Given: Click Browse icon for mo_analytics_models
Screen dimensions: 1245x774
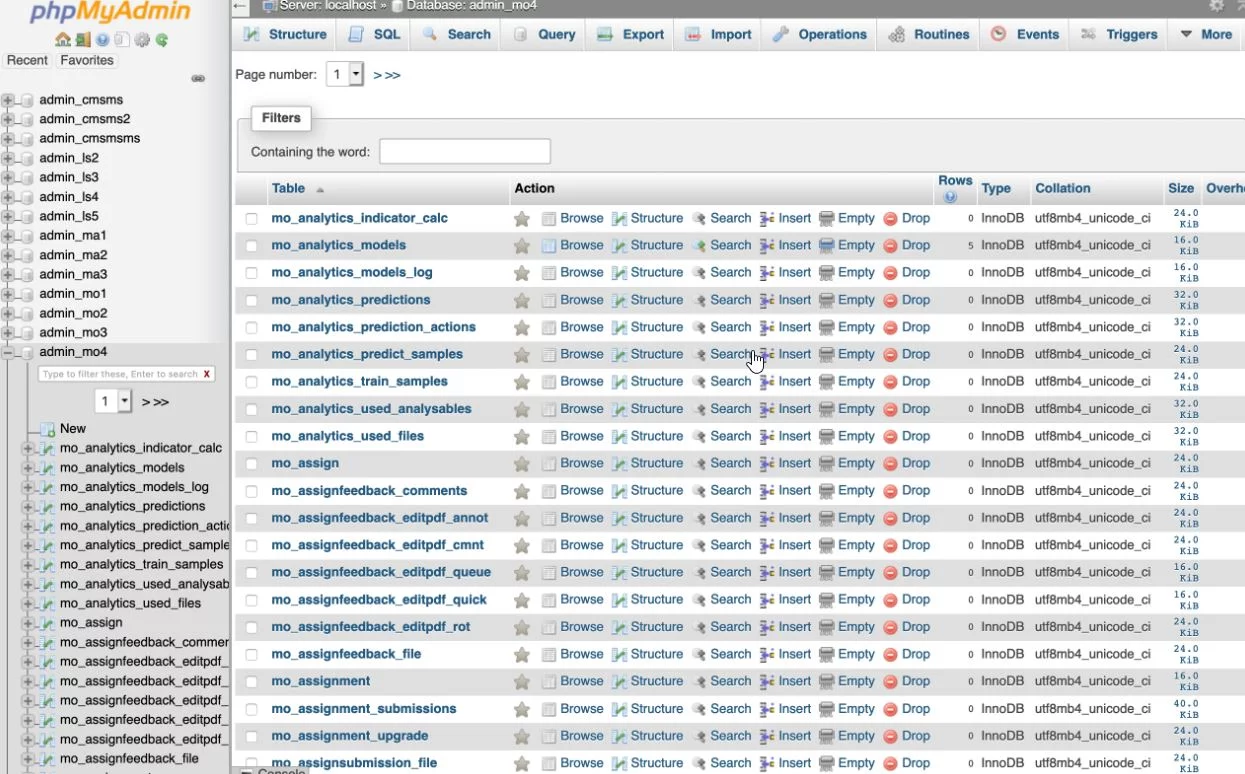Looking at the screenshot, I should pos(549,245).
